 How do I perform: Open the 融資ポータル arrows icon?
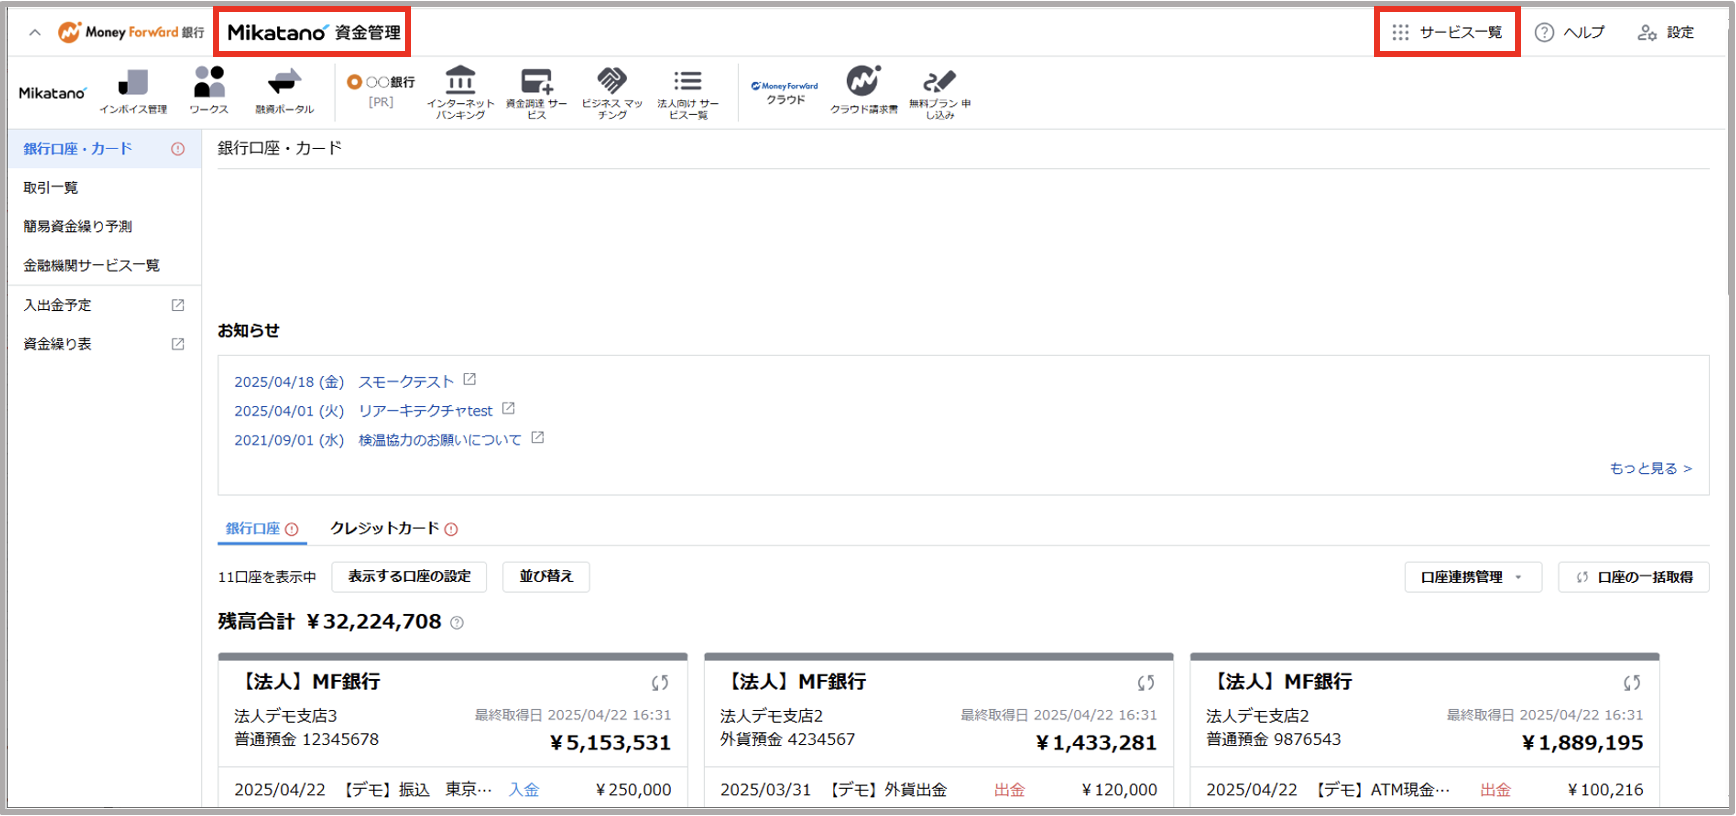click(284, 83)
